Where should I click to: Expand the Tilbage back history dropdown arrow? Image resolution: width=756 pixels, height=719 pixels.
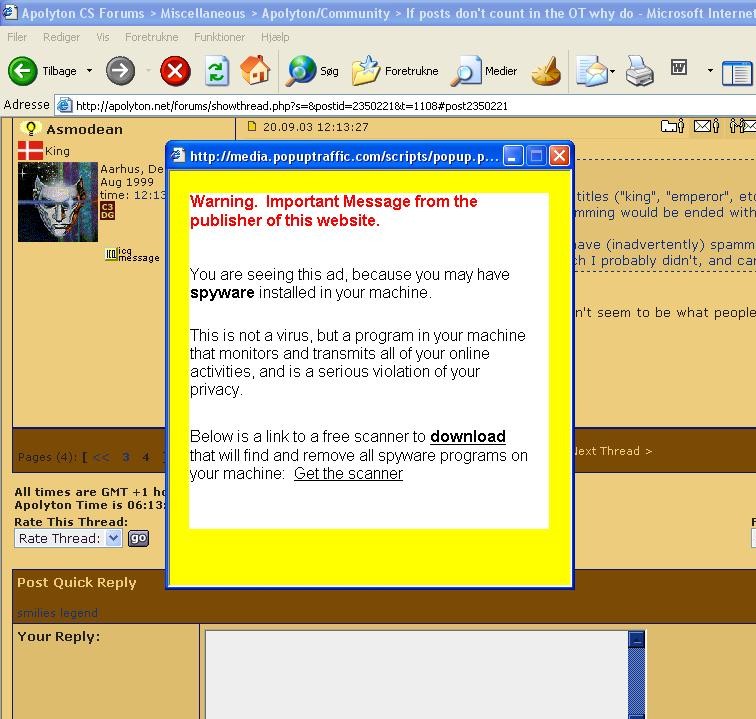coord(89,71)
